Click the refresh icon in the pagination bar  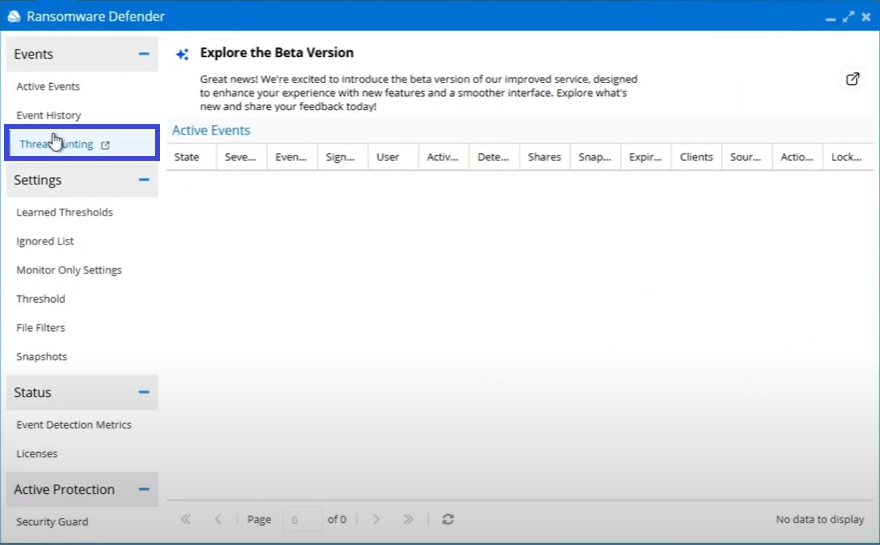(x=448, y=519)
